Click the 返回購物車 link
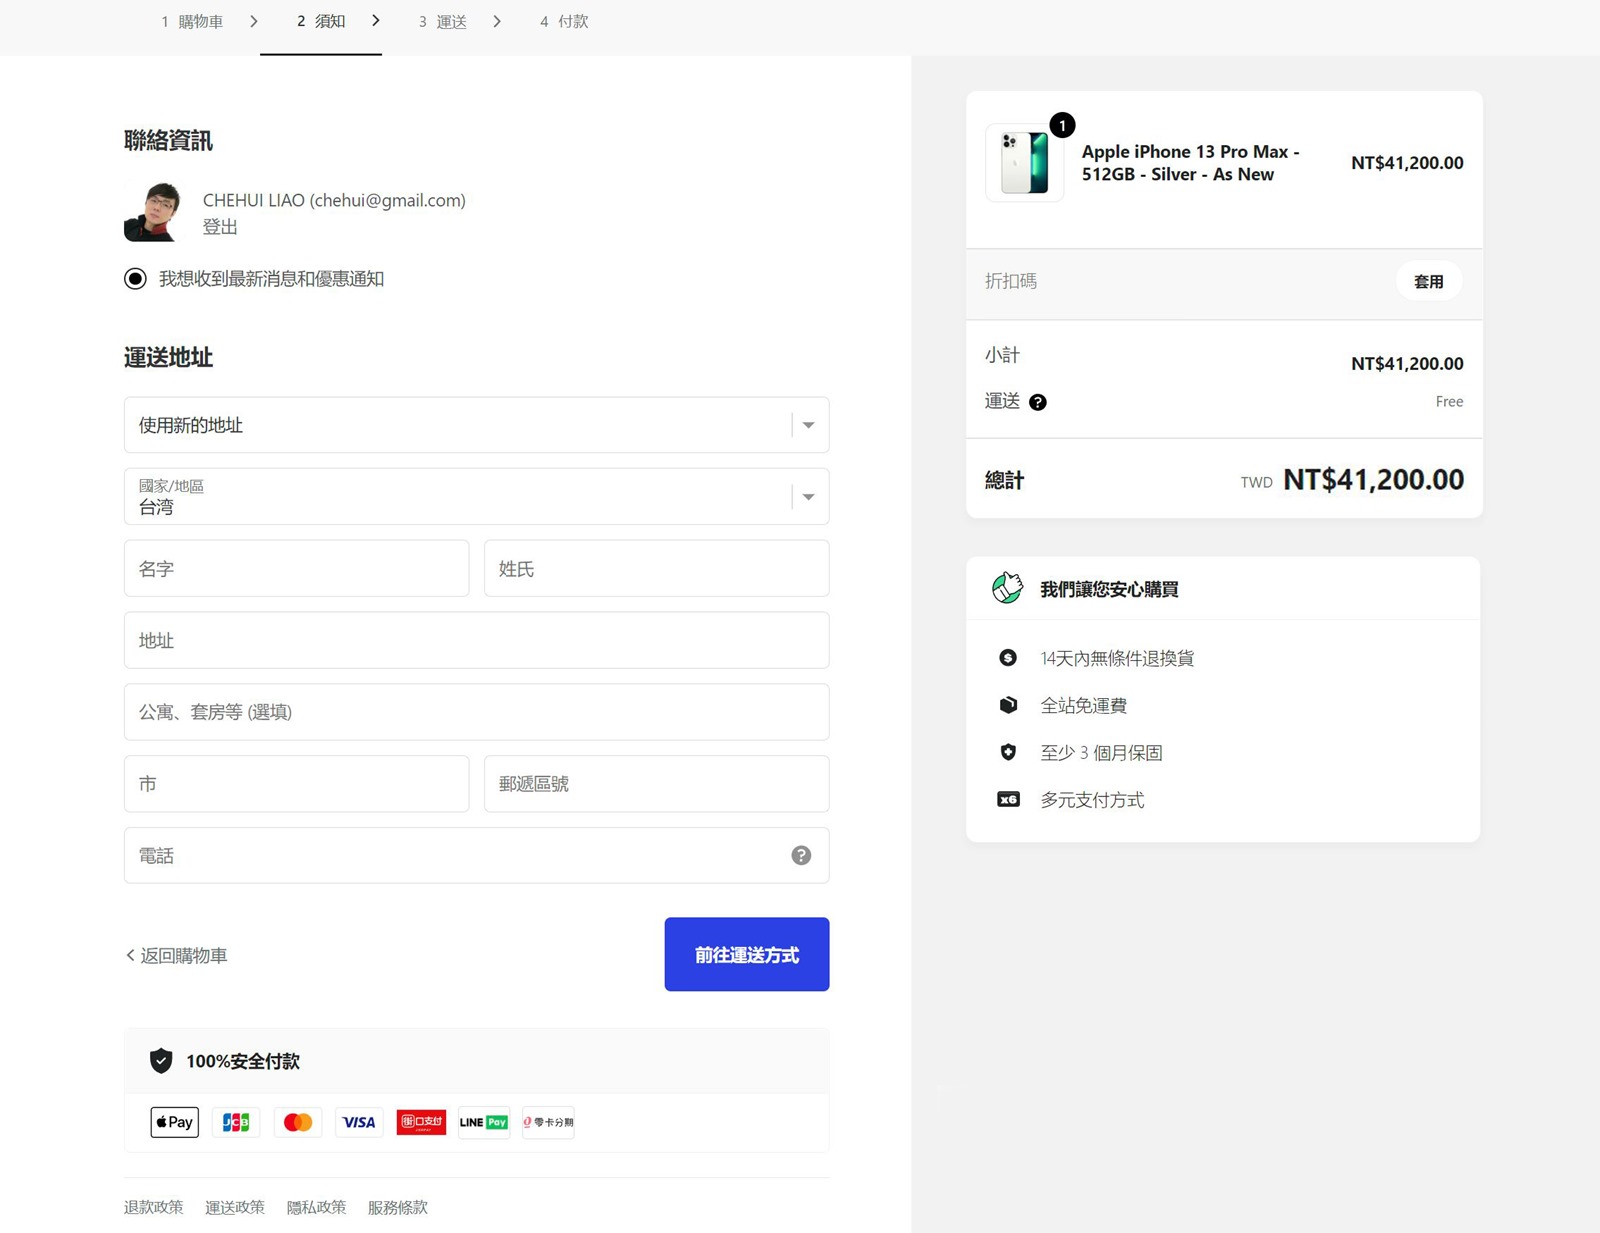The width and height of the screenshot is (1600, 1233). (x=177, y=956)
